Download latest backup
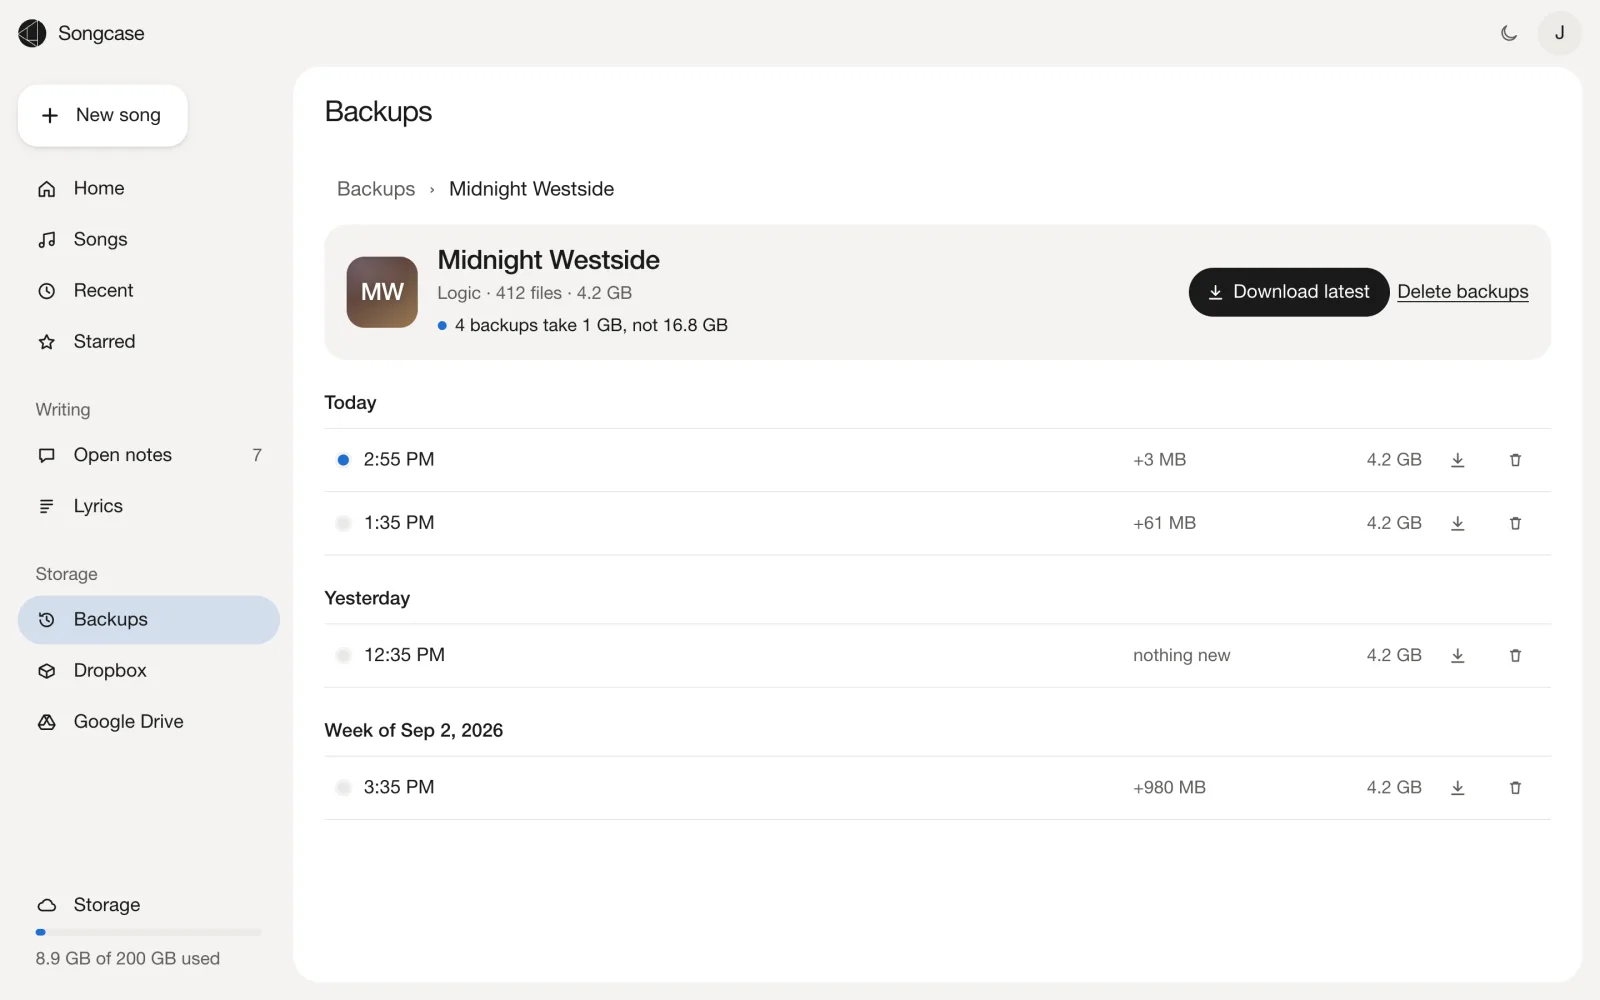The image size is (1600, 1000). [x=1288, y=292]
